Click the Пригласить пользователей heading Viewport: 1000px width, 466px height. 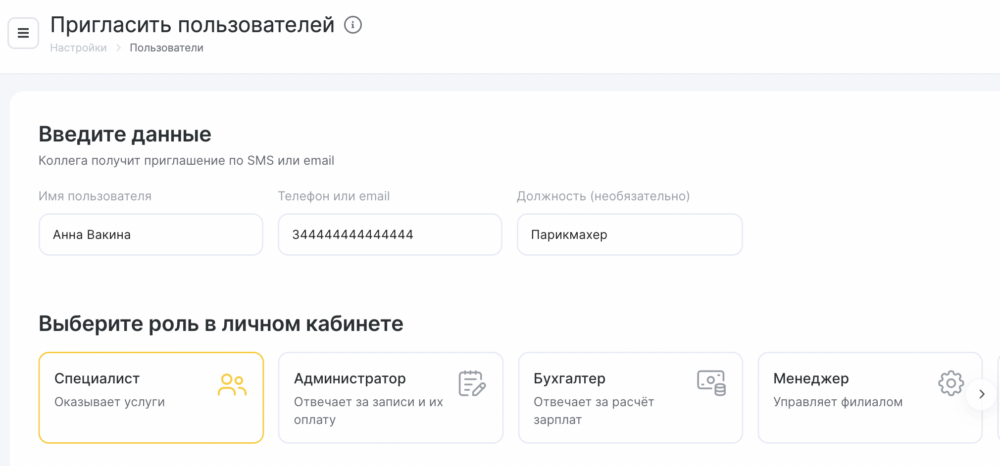tap(193, 25)
